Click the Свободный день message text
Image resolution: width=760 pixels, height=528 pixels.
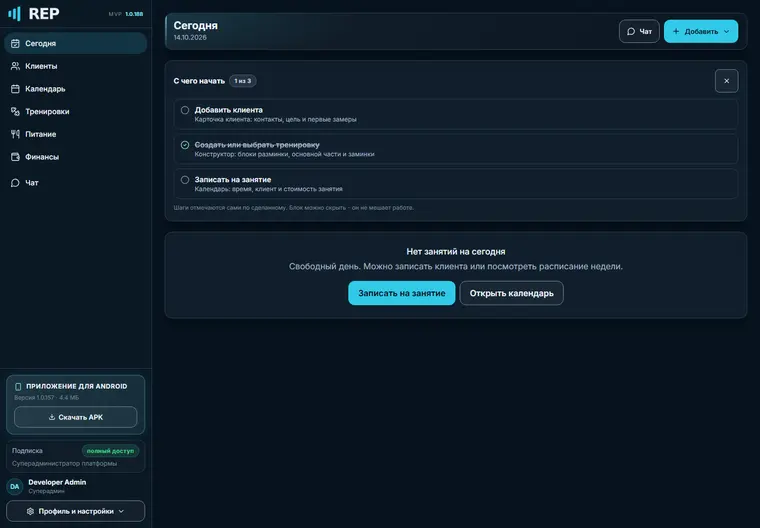point(456,266)
